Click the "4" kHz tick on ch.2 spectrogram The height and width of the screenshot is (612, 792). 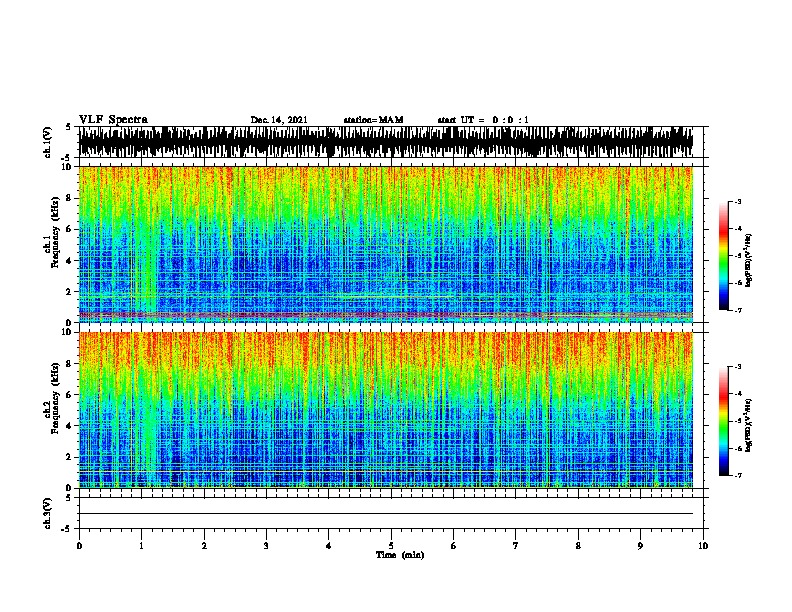pyautogui.click(x=70, y=426)
